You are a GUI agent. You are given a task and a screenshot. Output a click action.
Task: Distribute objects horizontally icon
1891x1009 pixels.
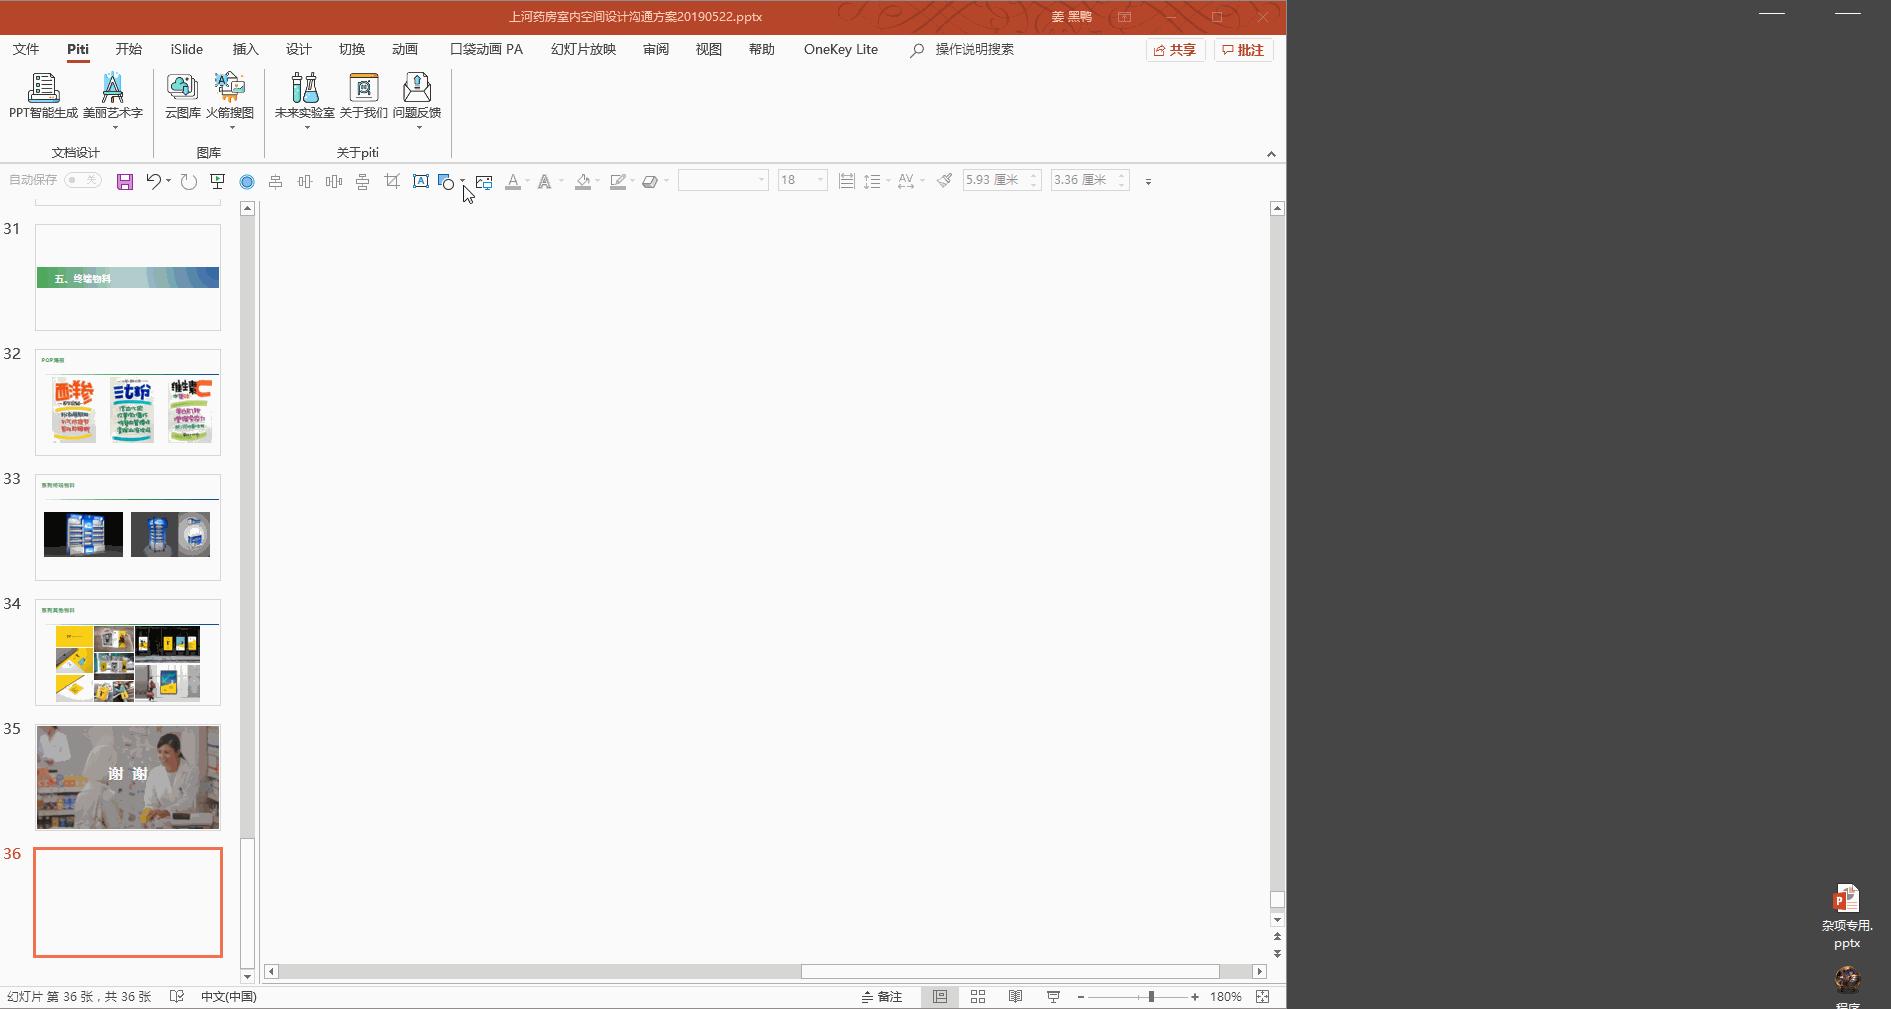point(305,181)
